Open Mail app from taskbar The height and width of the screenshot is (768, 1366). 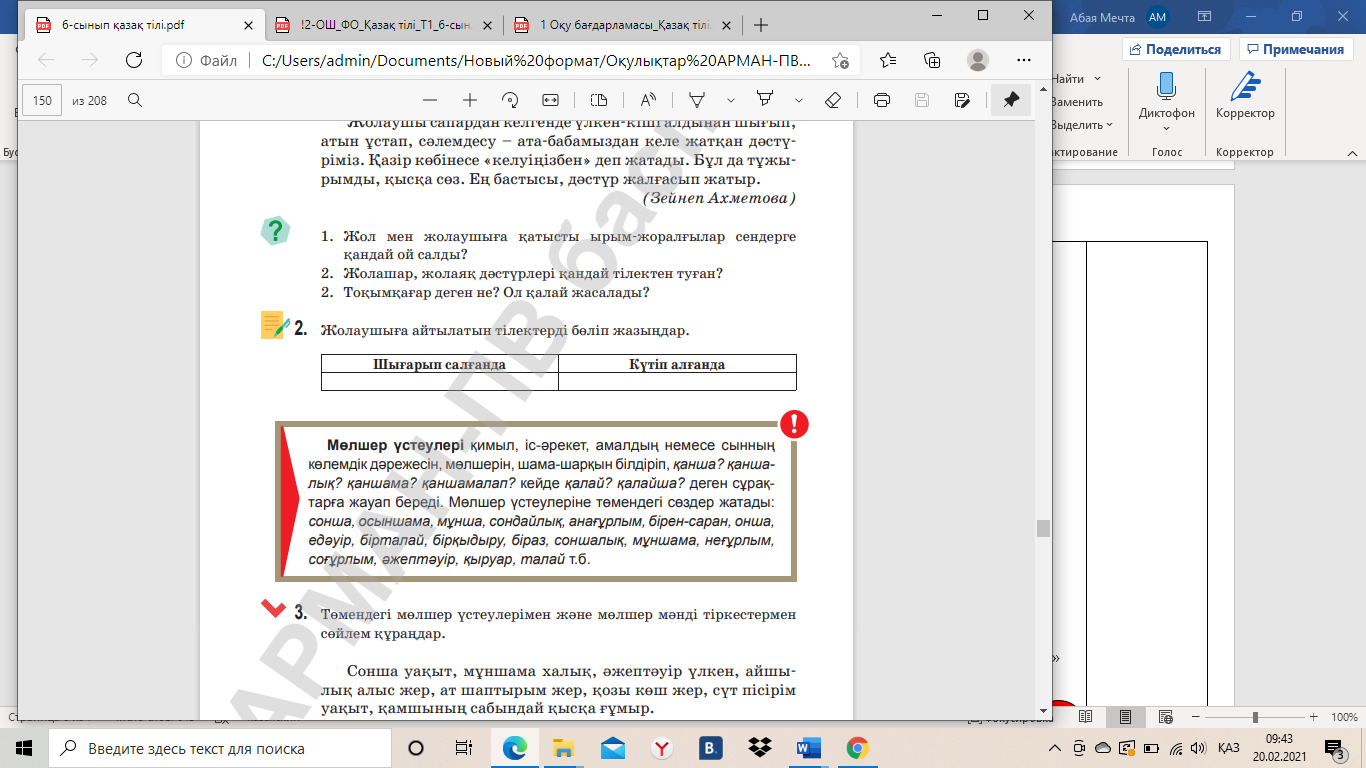pyautogui.click(x=613, y=748)
